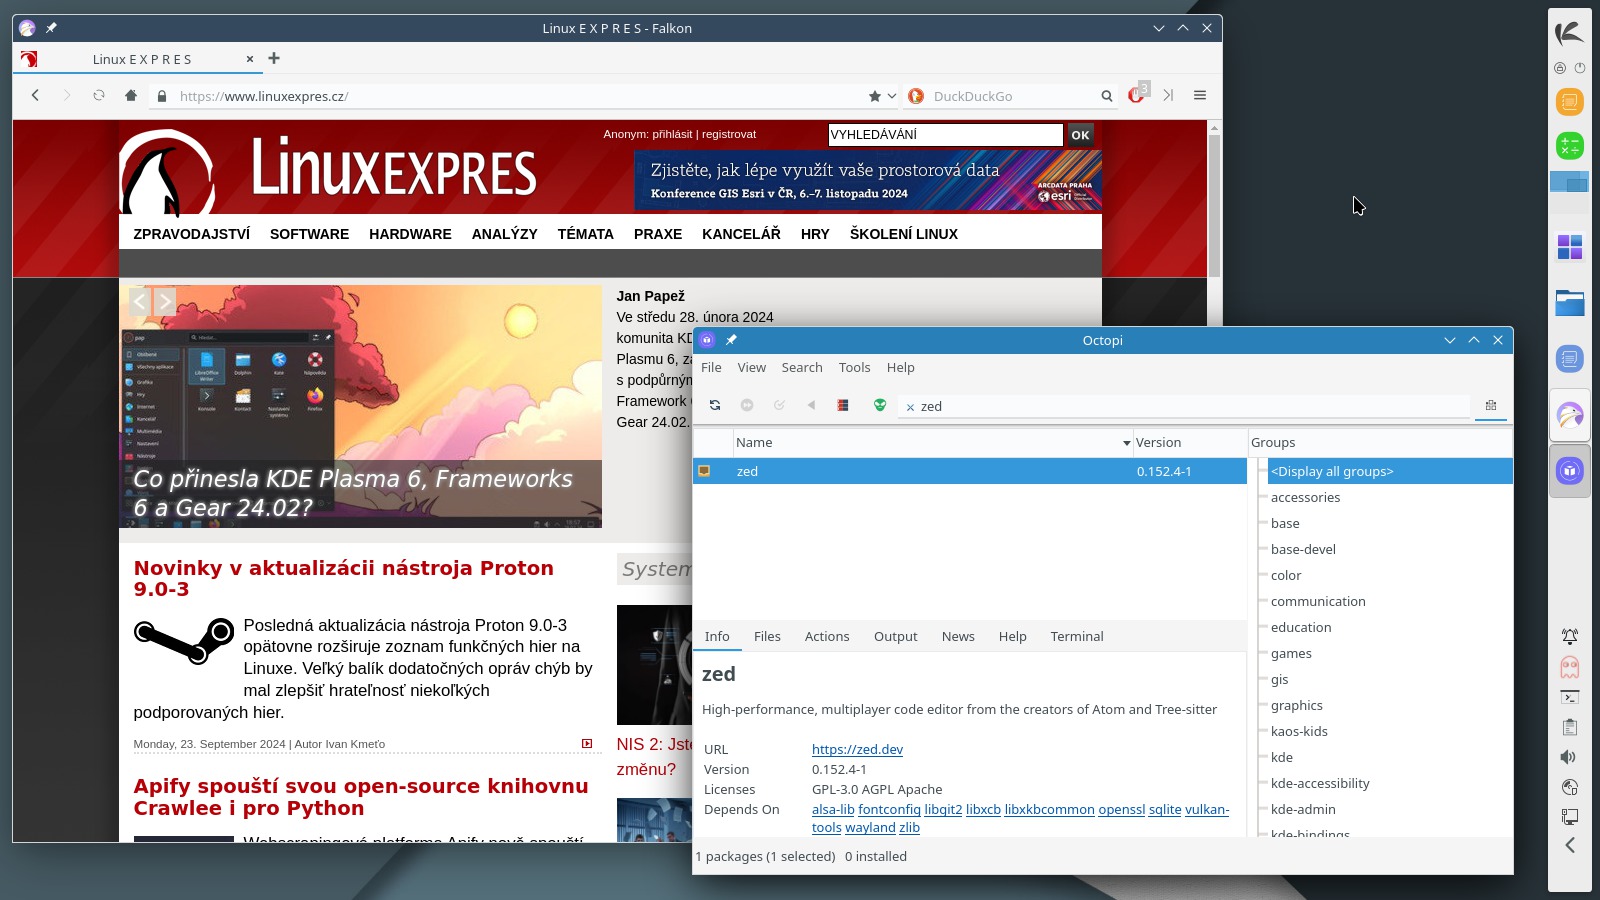Launch the green calculator app from the dock
The height and width of the screenshot is (900, 1600).
(1570, 146)
